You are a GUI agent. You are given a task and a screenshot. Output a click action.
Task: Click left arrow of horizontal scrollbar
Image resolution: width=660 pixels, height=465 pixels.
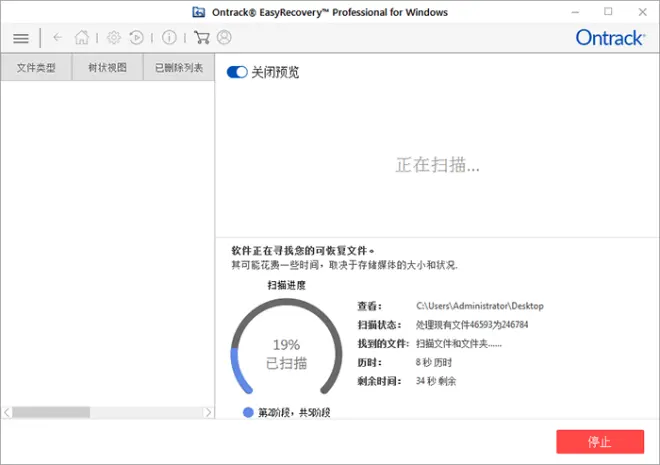point(7,412)
